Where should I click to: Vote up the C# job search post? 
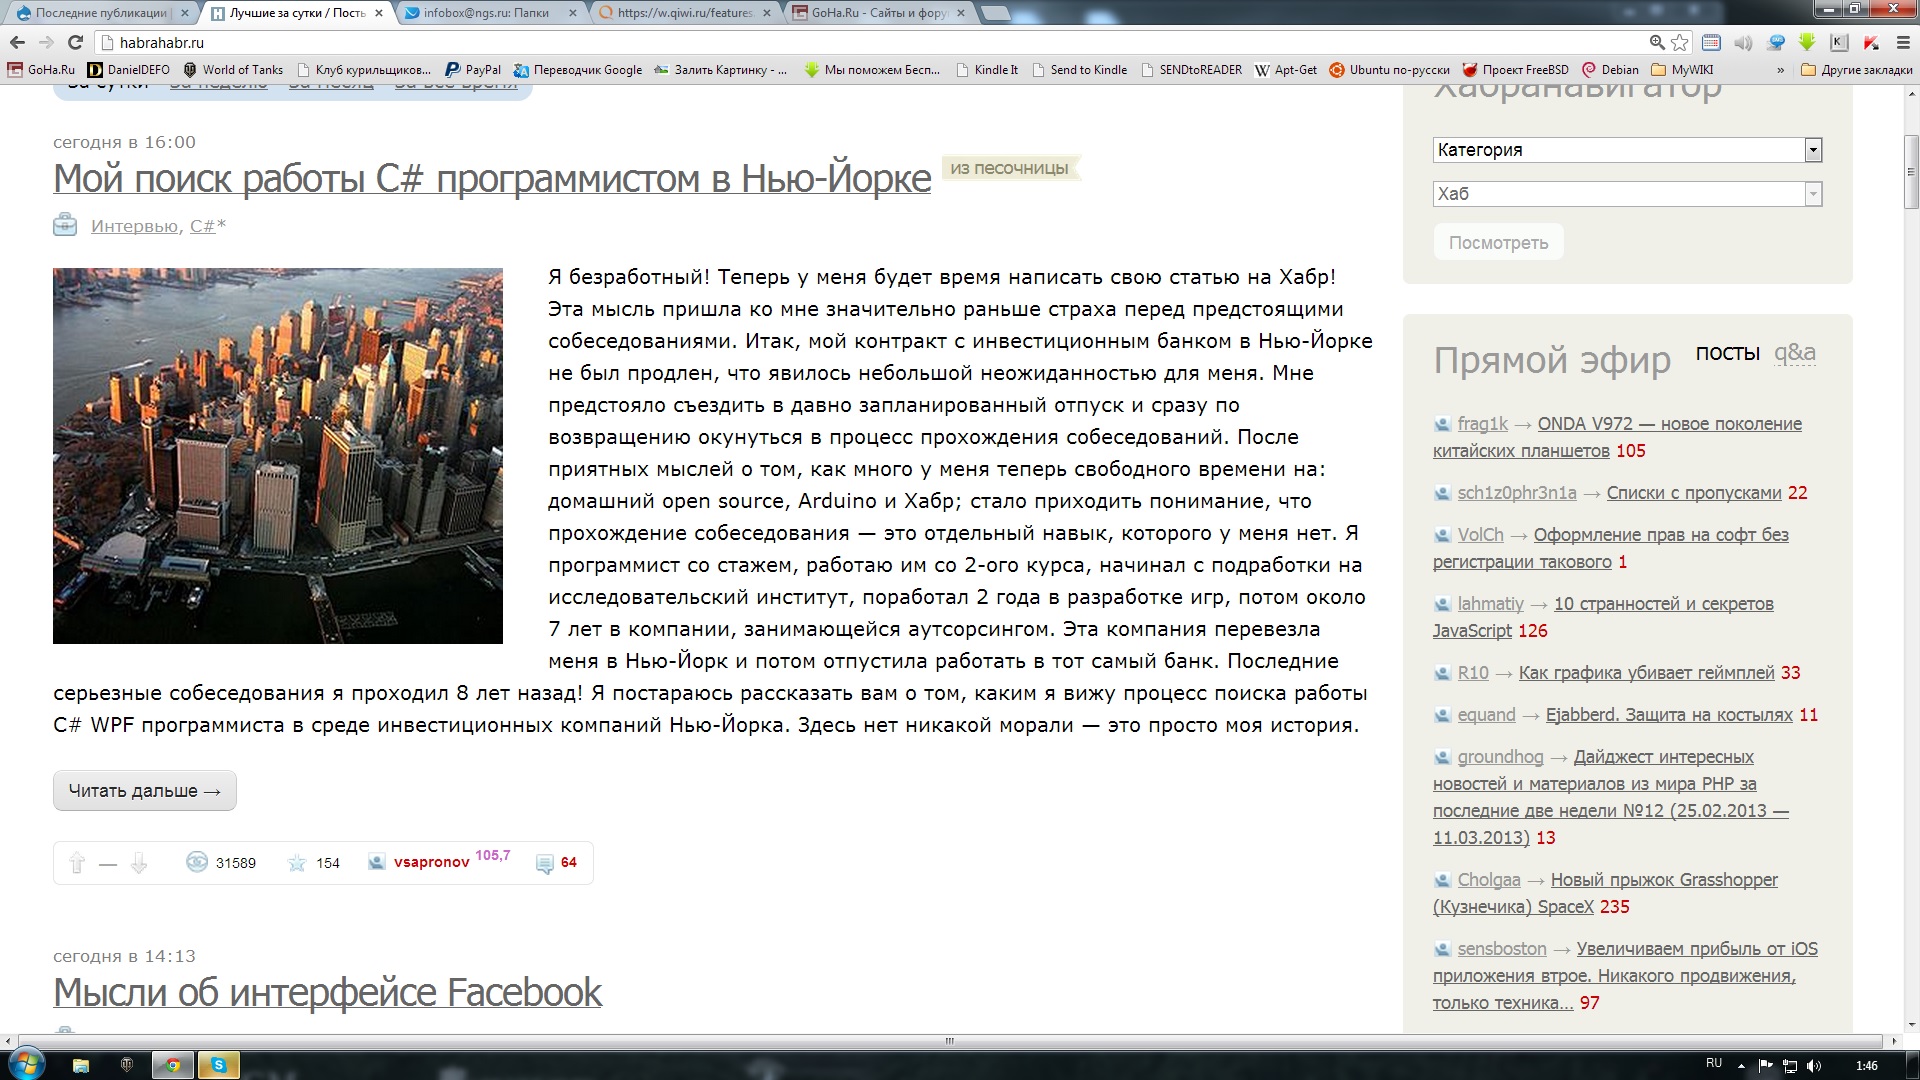click(77, 863)
